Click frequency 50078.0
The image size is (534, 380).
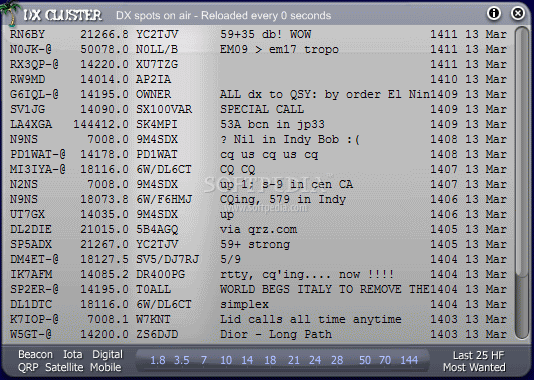click(104, 49)
